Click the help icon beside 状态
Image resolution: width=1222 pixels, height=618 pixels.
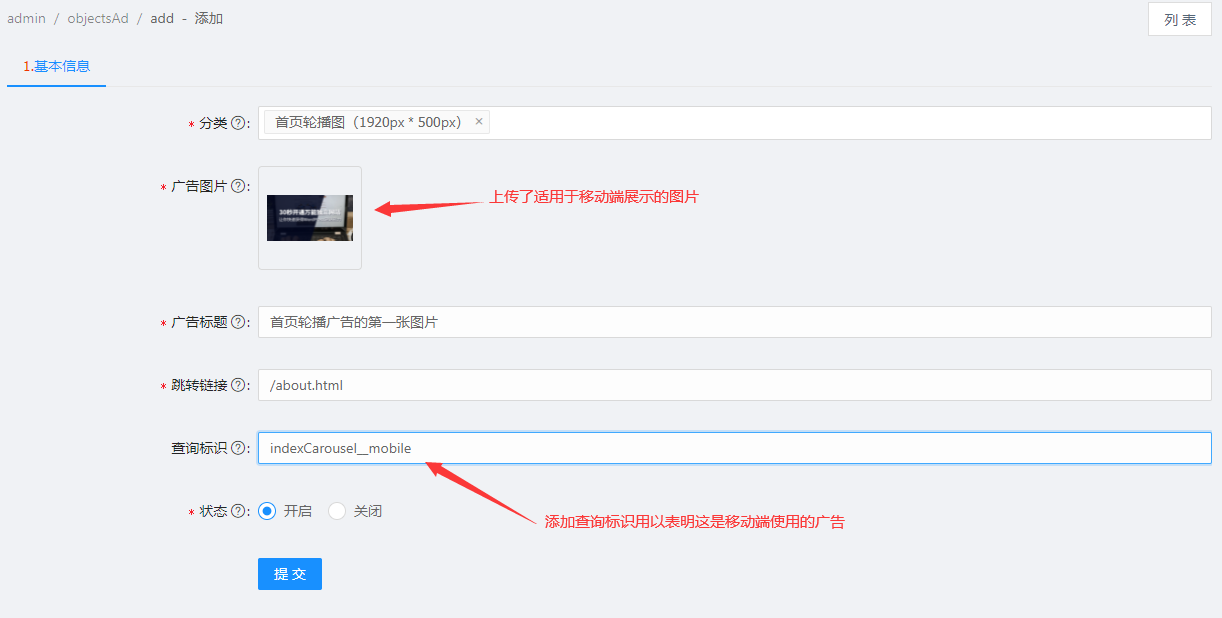click(x=238, y=511)
